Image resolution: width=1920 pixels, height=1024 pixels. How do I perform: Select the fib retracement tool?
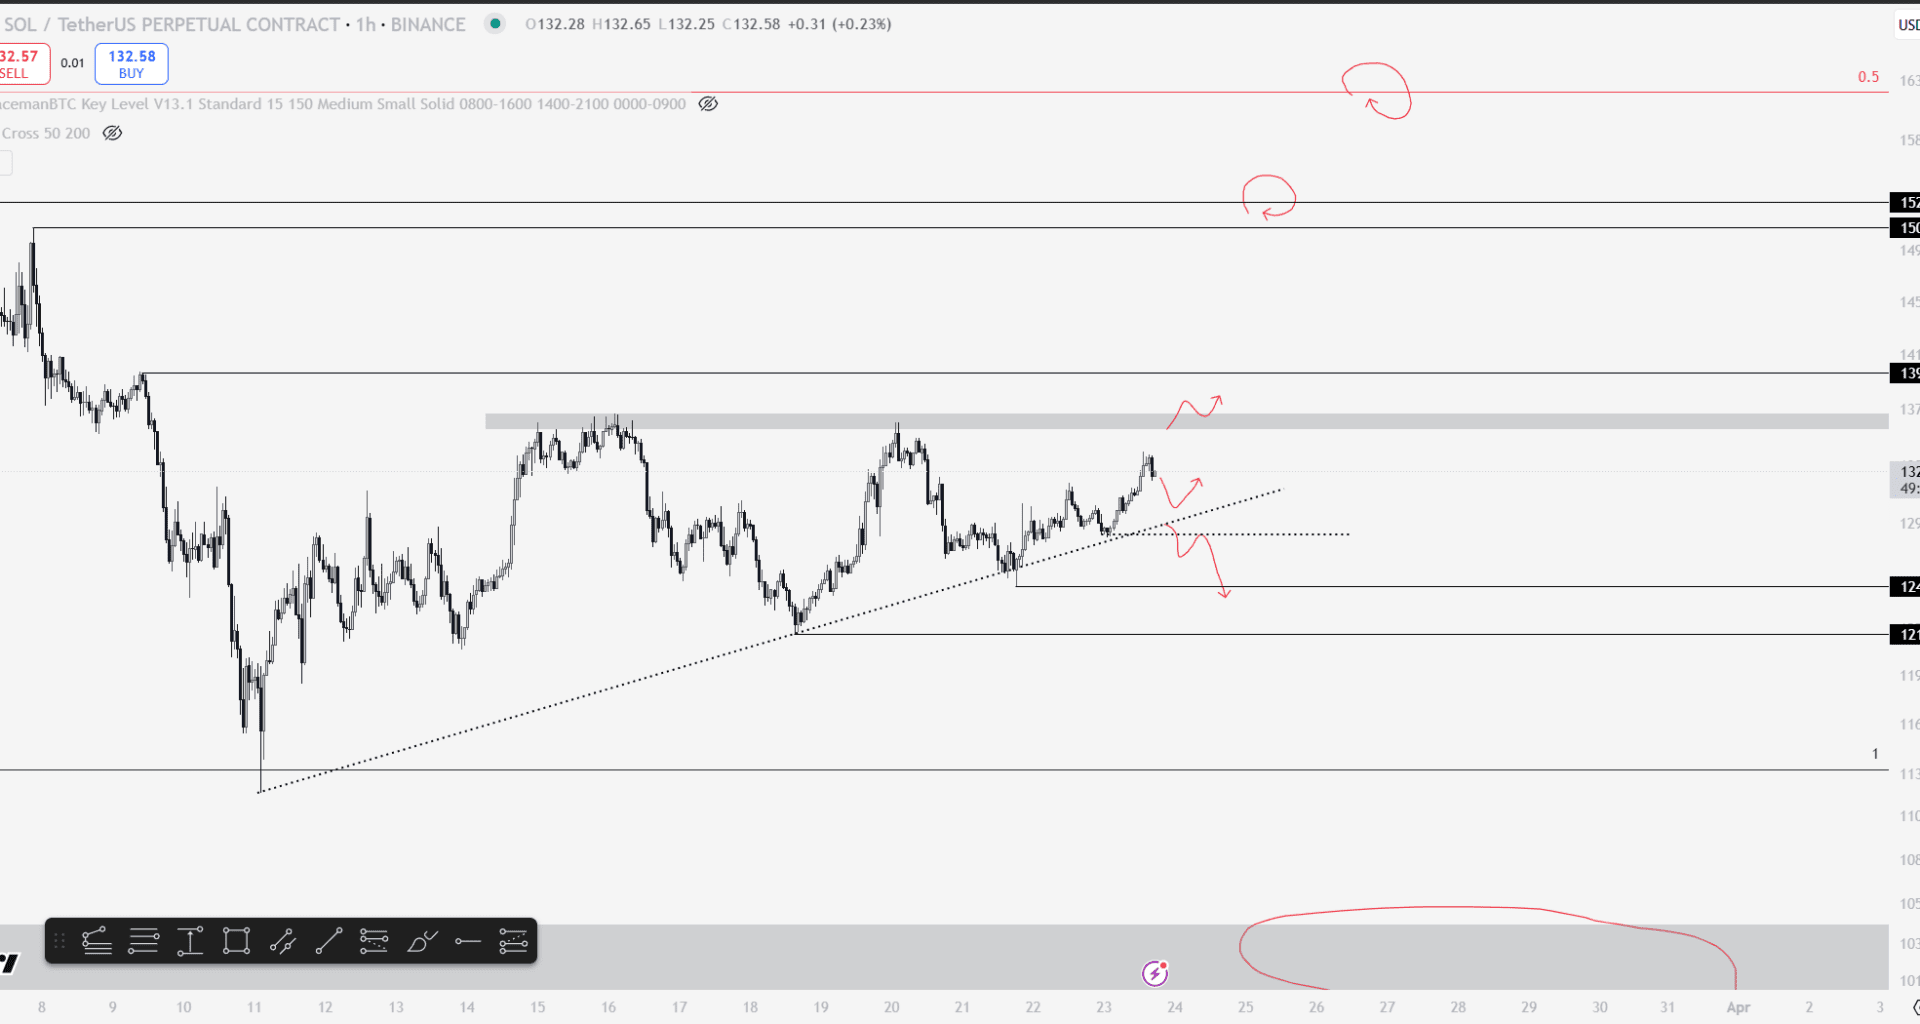(x=143, y=941)
